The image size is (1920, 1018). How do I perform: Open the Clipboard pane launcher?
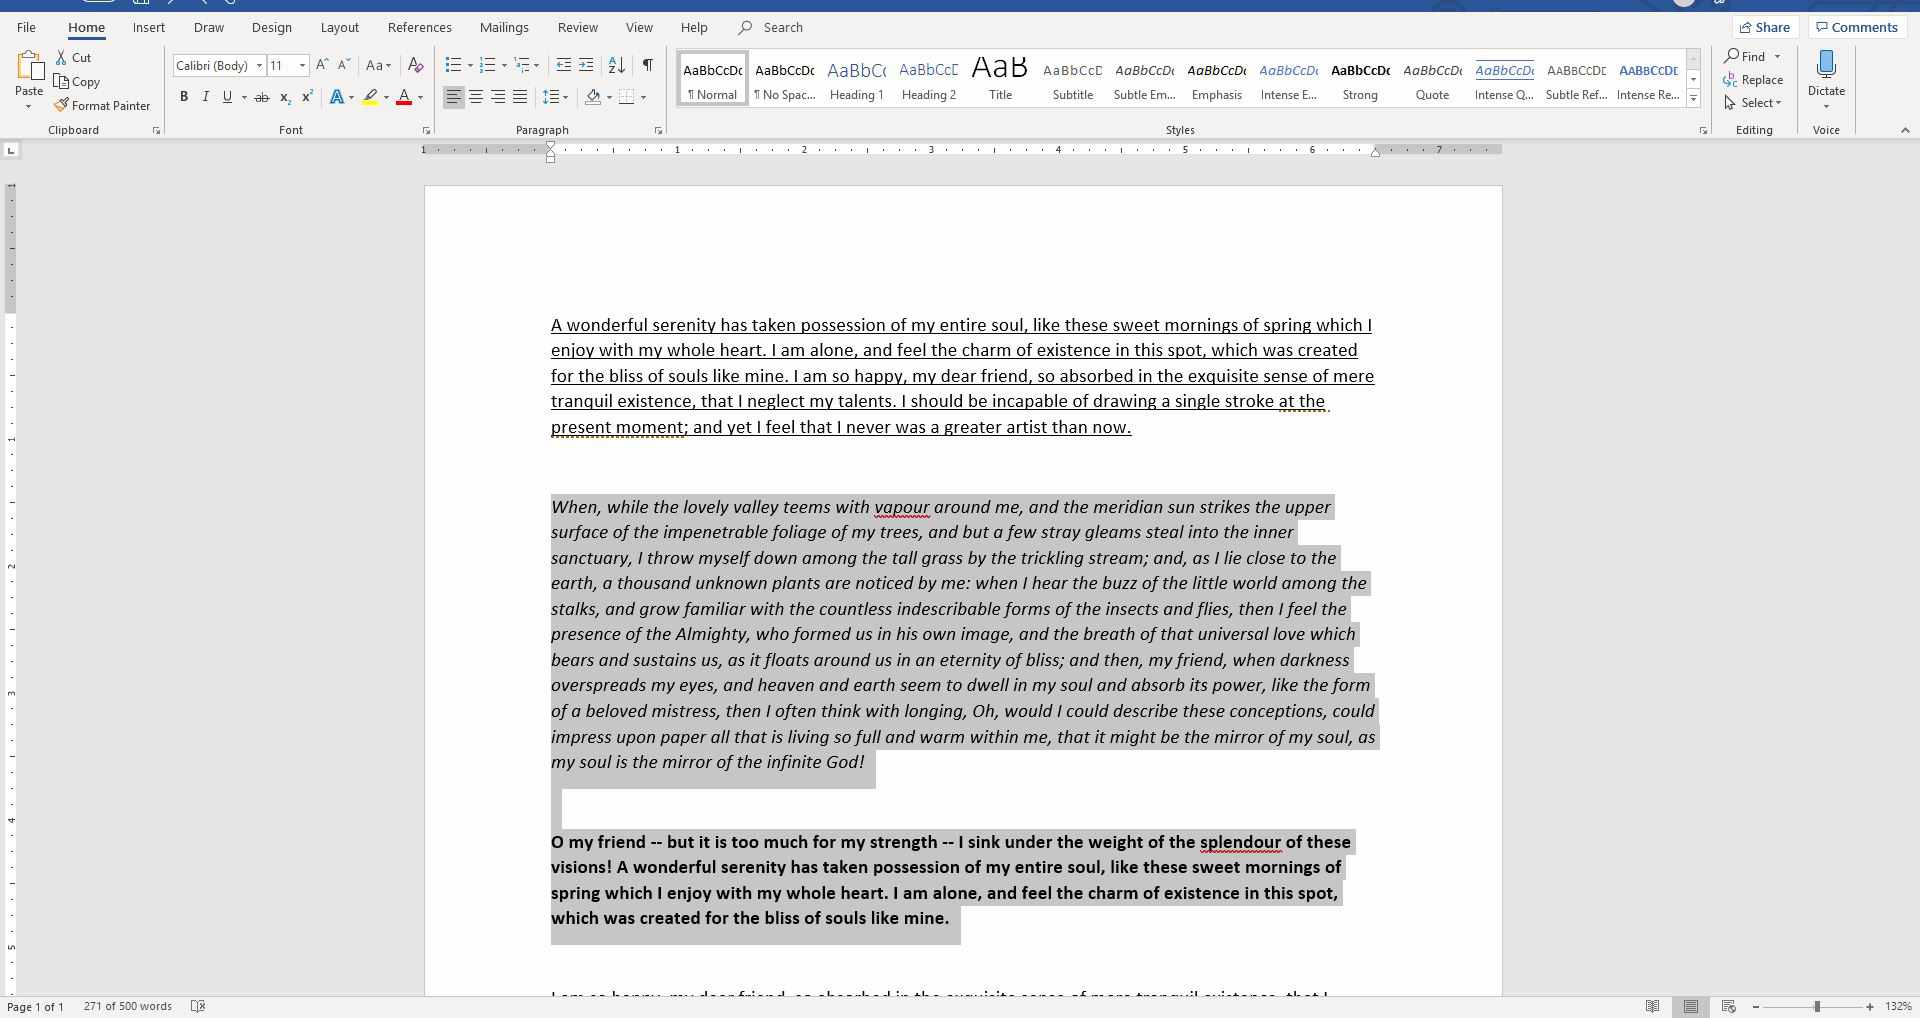point(156,131)
